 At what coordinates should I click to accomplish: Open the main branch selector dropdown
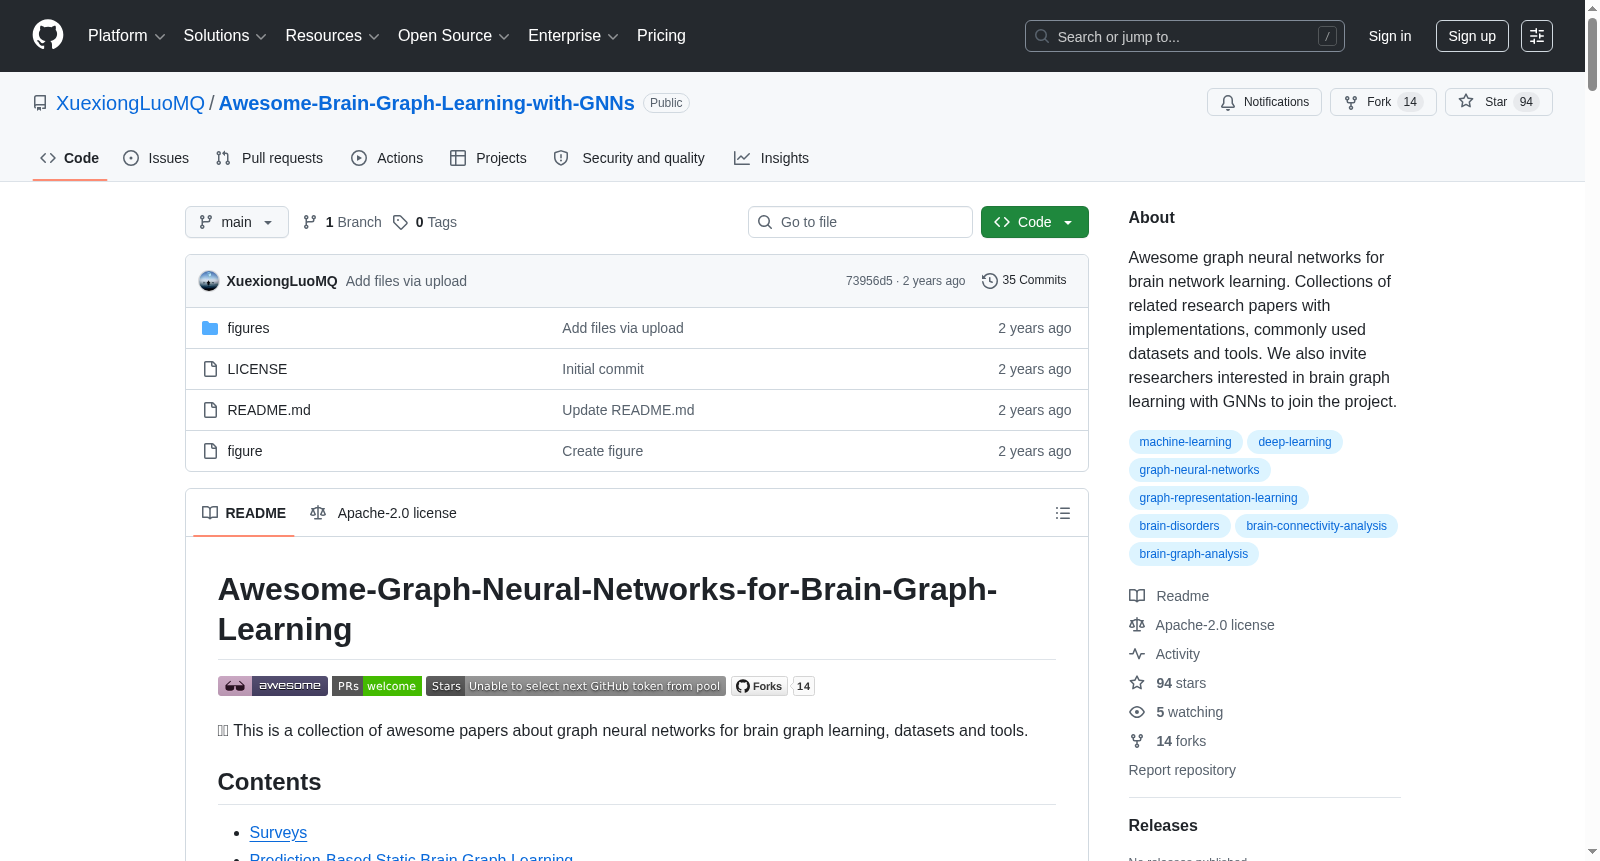[237, 222]
